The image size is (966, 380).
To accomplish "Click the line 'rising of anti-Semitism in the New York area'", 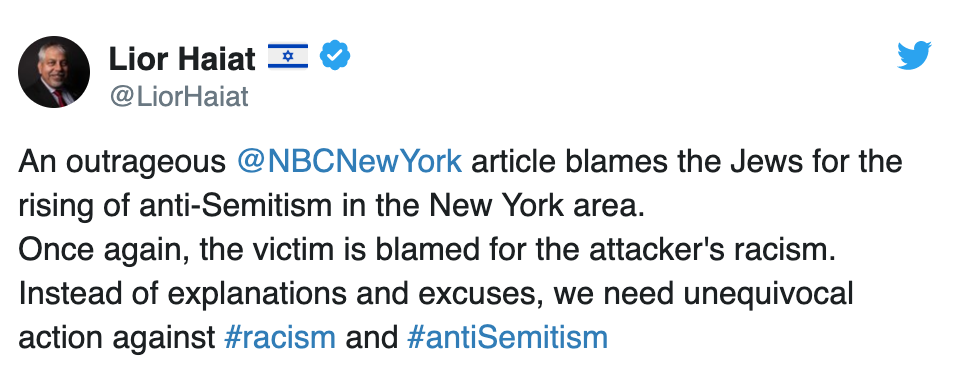I will pos(331,206).
